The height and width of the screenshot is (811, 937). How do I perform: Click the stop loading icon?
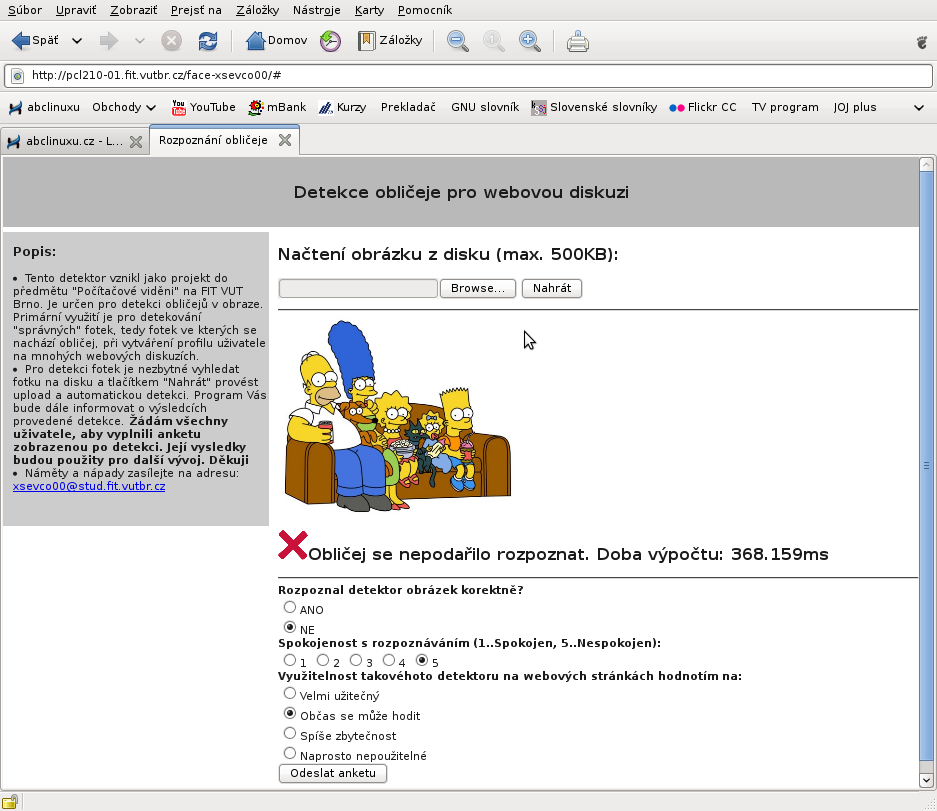[172, 41]
